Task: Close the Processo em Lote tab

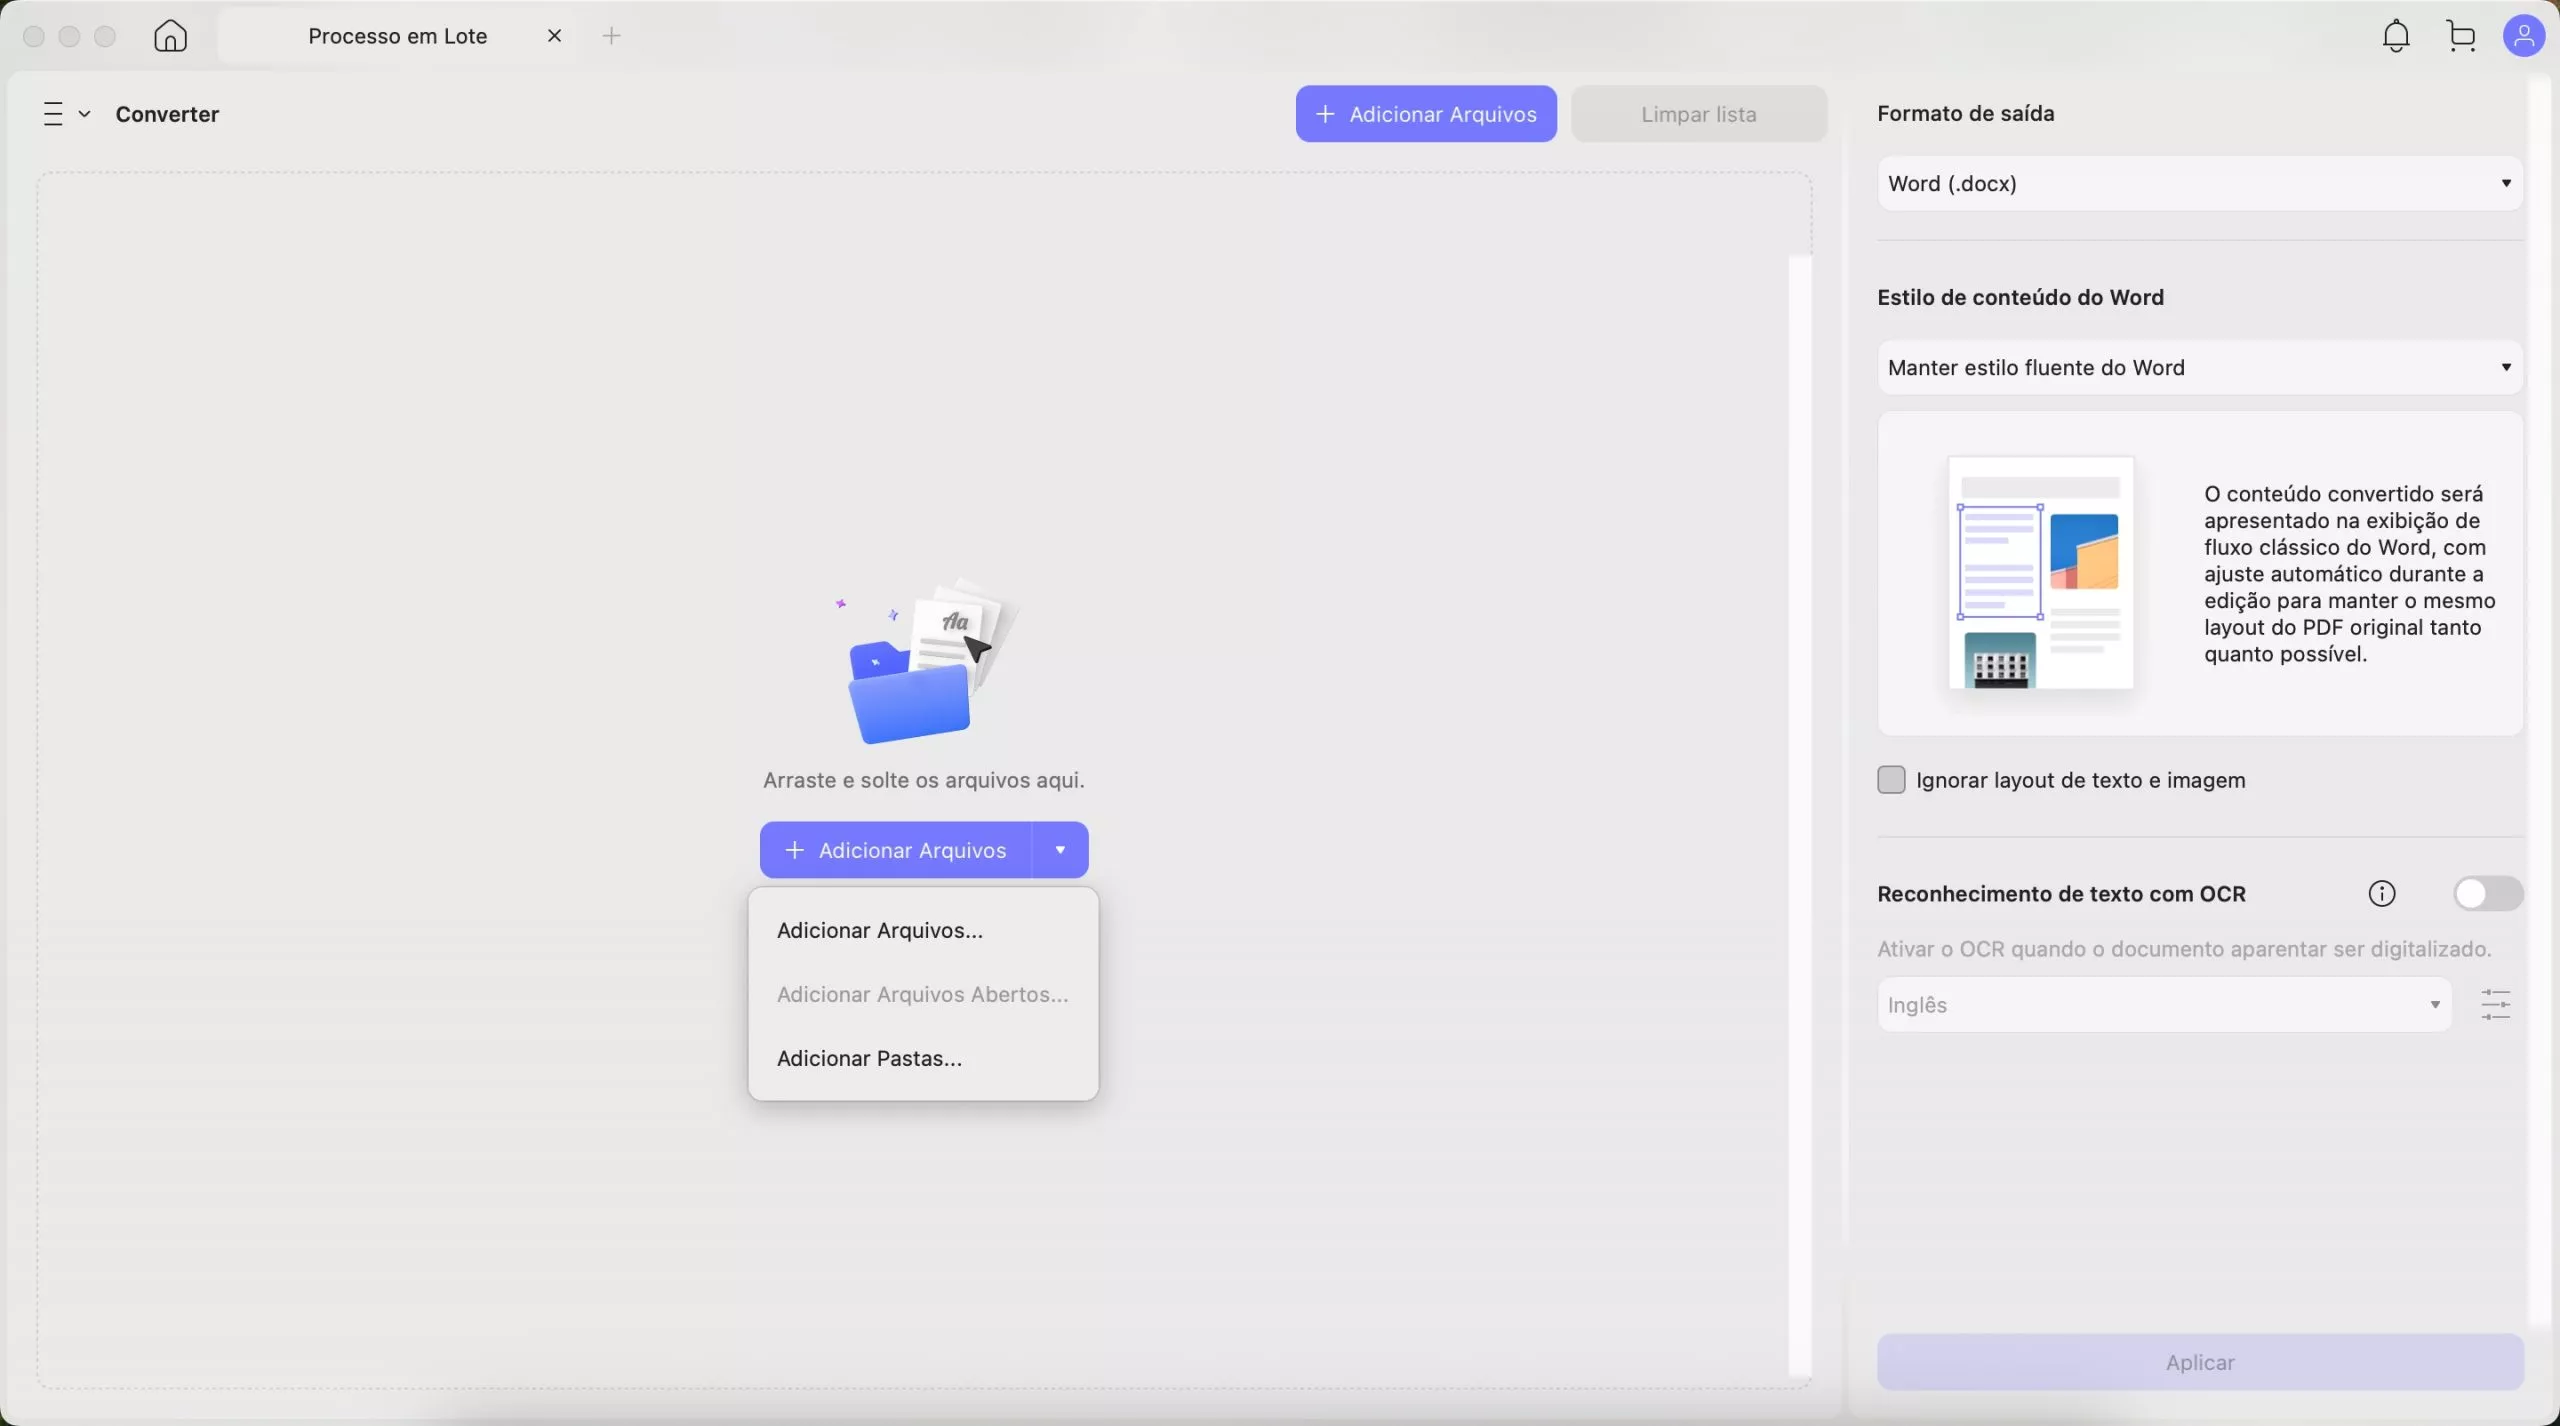Action: (555, 36)
